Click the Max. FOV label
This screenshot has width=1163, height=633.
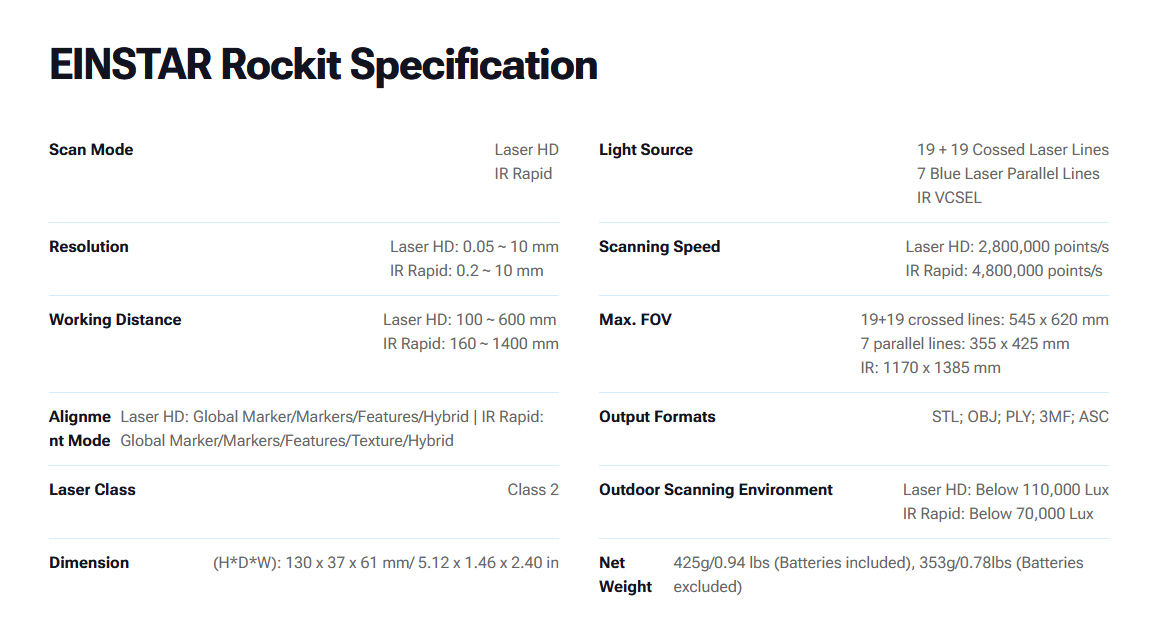pyautogui.click(x=635, y=320)
